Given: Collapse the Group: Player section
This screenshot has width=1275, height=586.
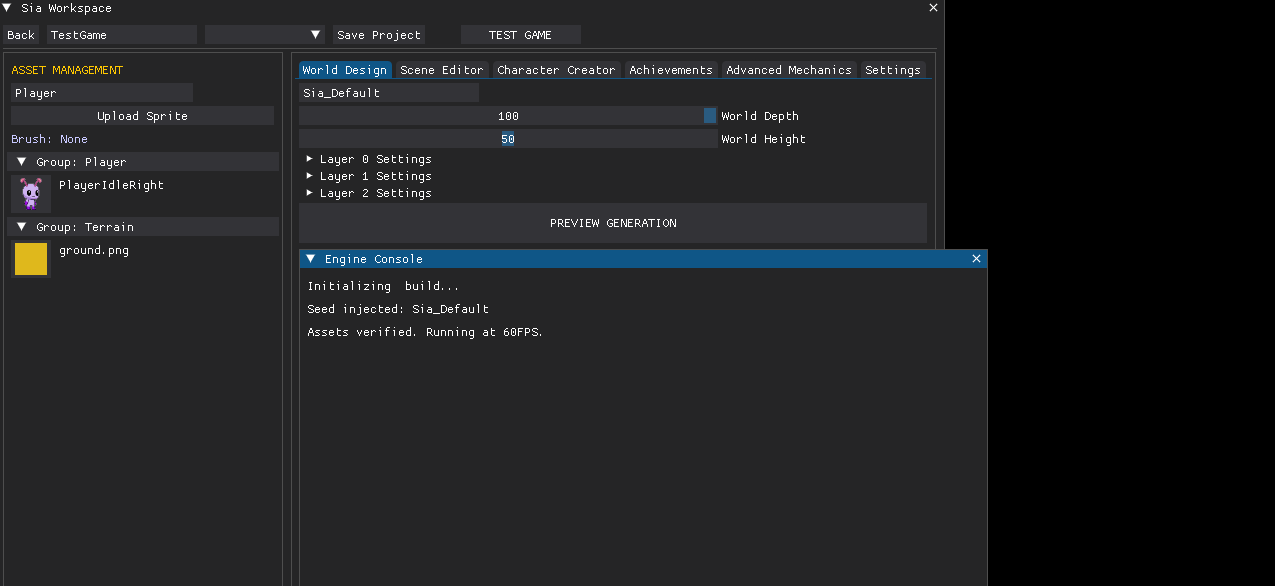Looking at the screenshot, I should (22, 162).
